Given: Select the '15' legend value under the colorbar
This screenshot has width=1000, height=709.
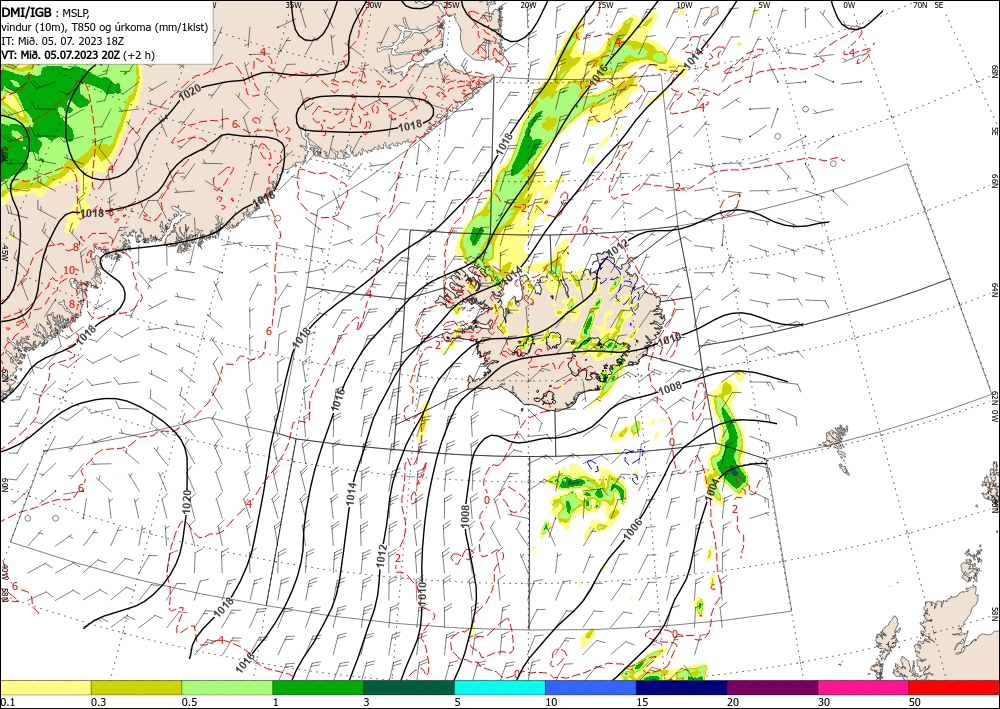Looking at the screenshot, I should coord(642,702).
